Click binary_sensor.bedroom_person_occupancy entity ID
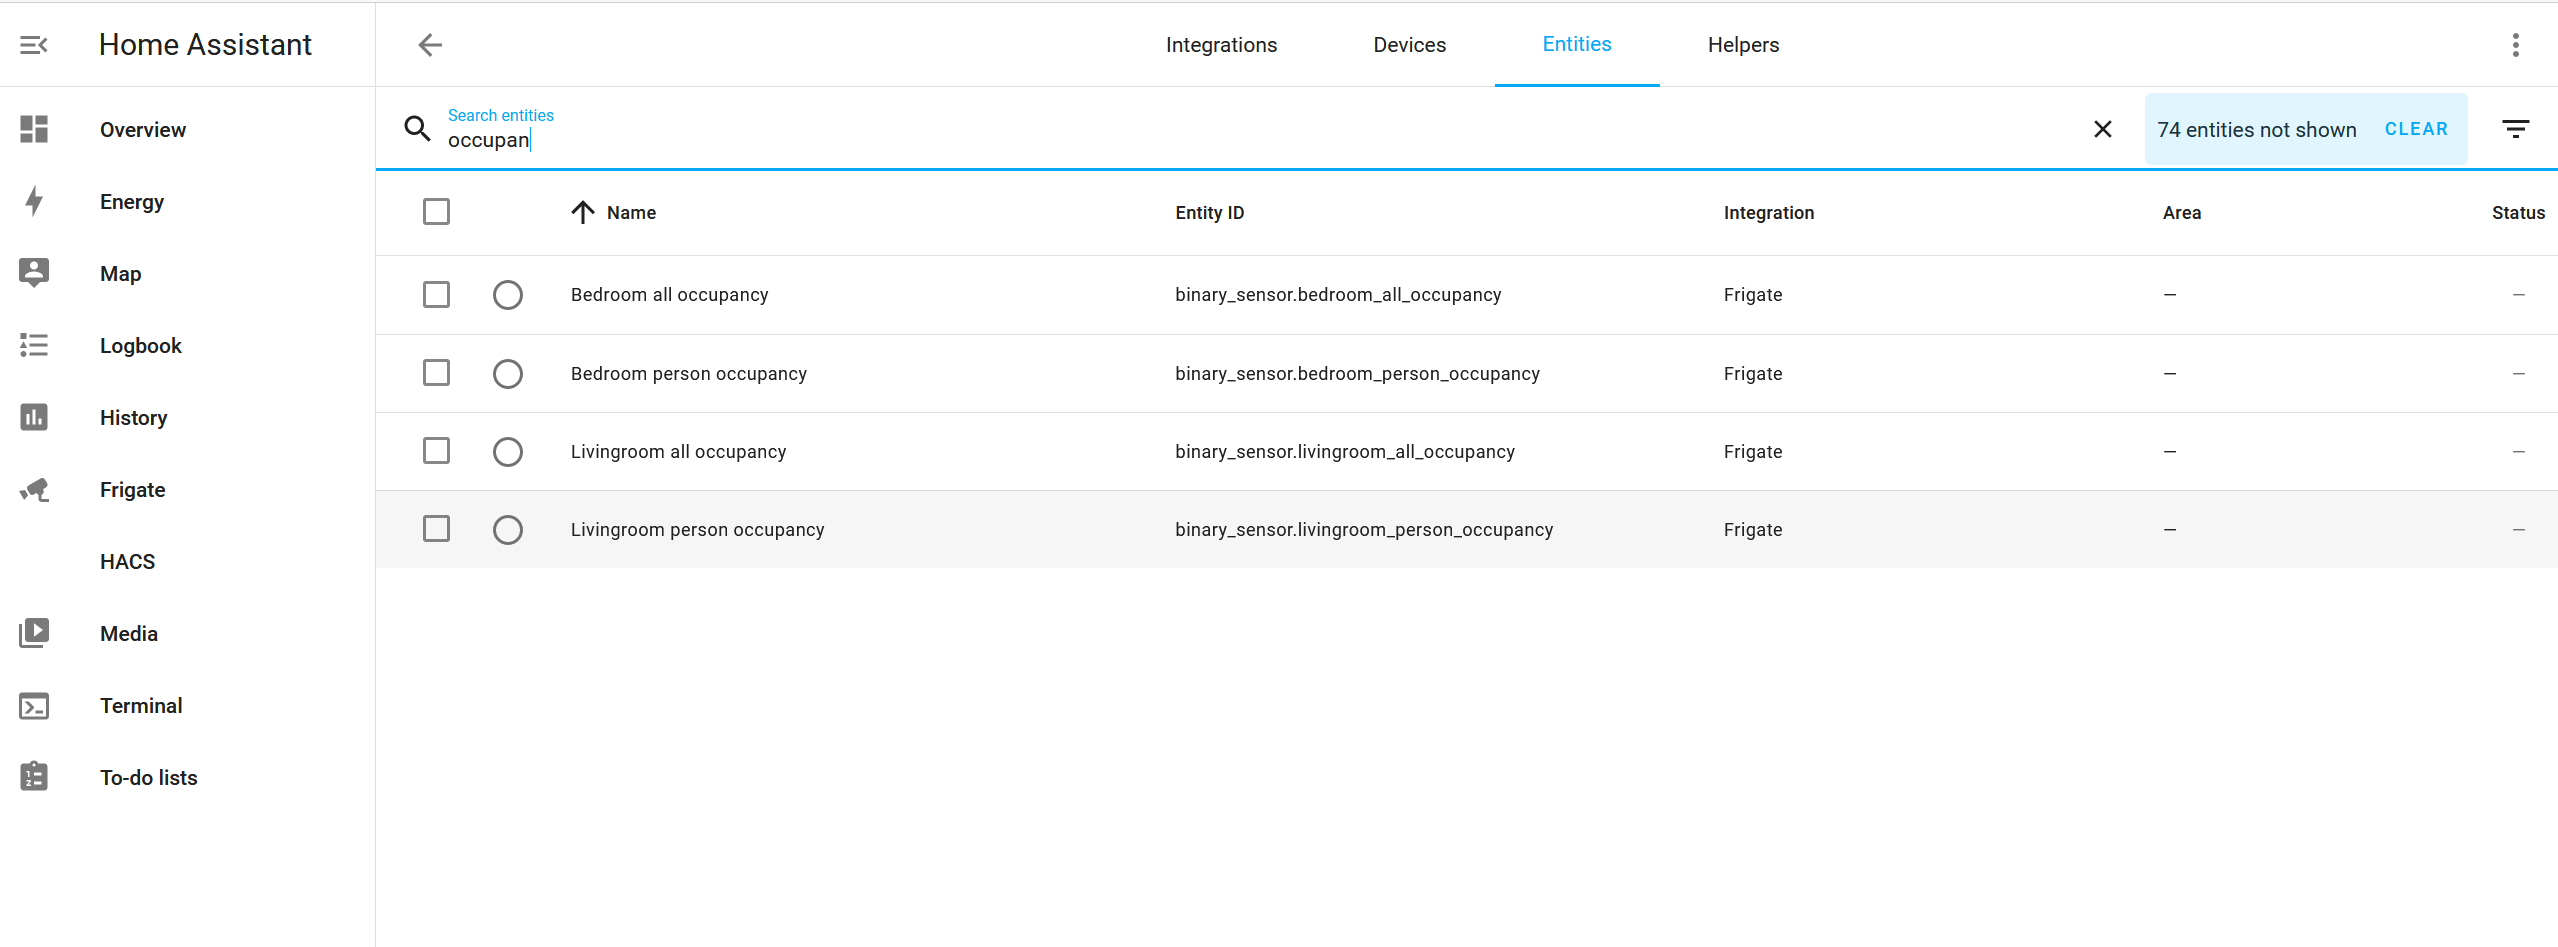 pyautogui.click(x=1357, y=374)
